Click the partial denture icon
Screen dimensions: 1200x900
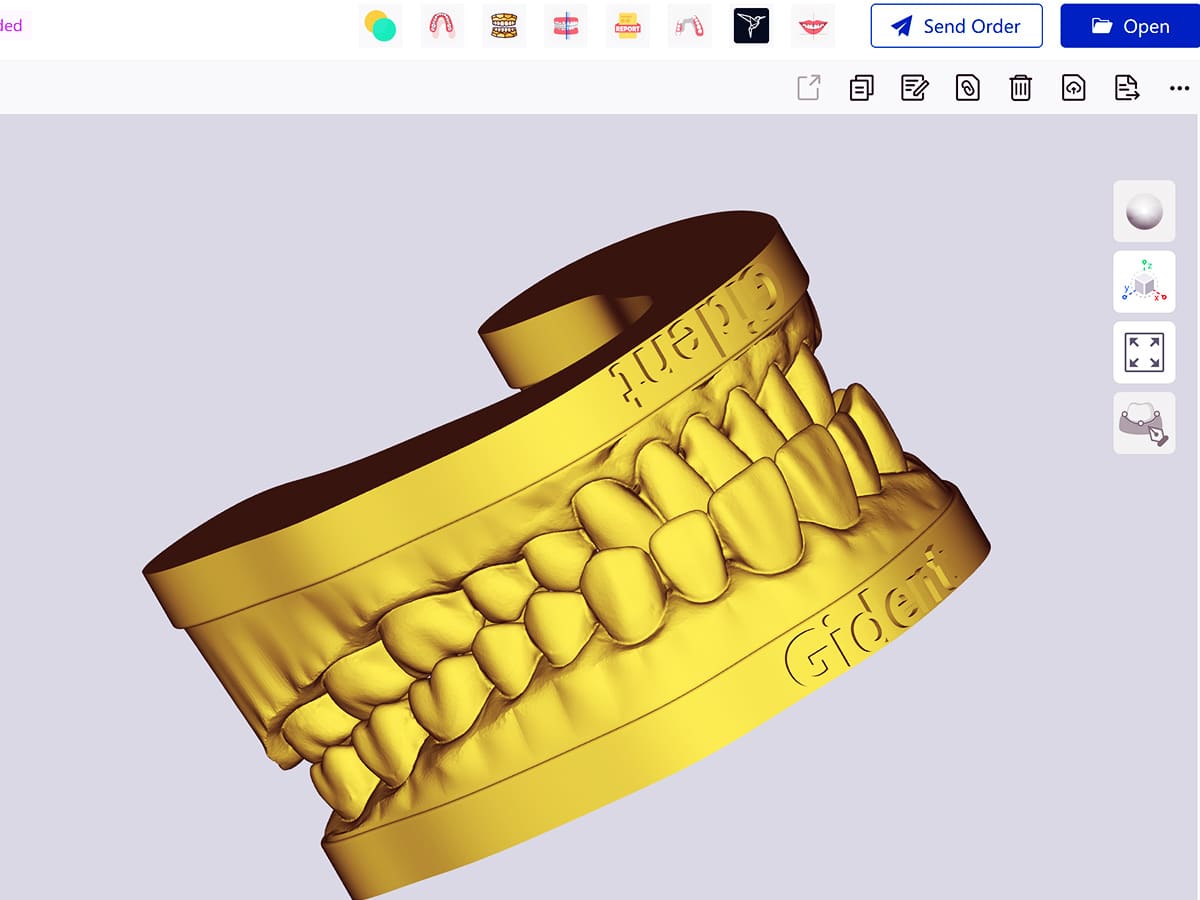pos(690,26)
